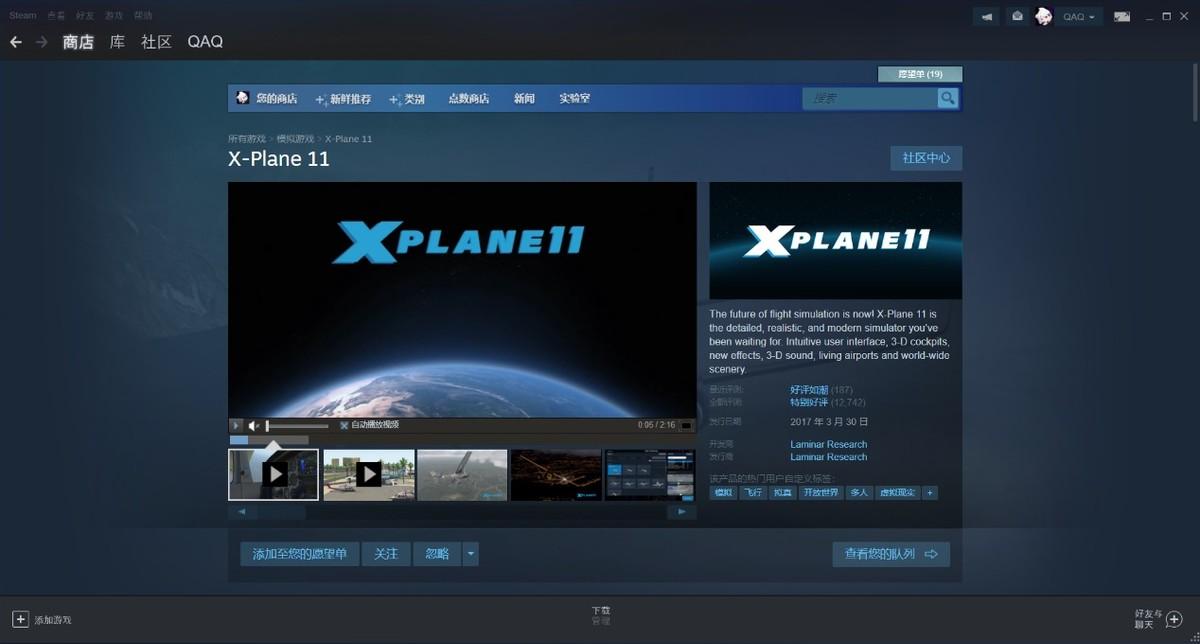
Task: Click 添加至您的愿望单 button
Action: [299, 554]
